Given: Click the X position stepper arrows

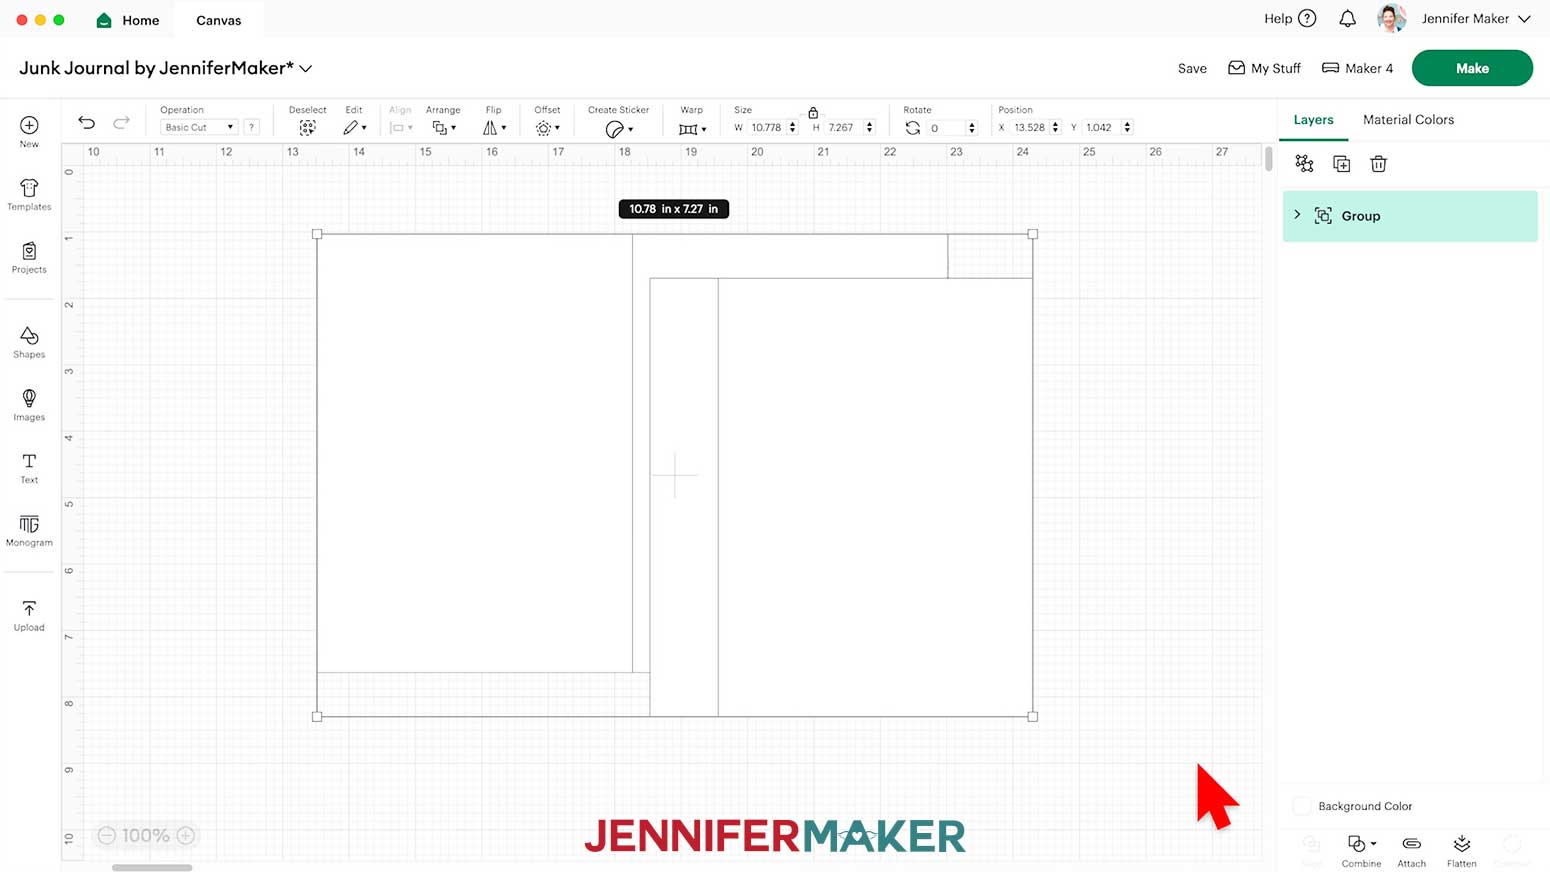Looking at the screenshot, I should tap(1055, 127).
